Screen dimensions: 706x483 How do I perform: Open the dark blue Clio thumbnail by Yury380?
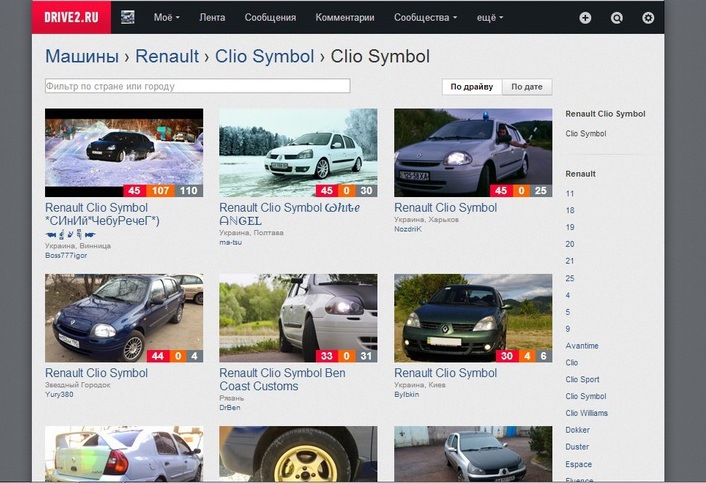(124, 318)
